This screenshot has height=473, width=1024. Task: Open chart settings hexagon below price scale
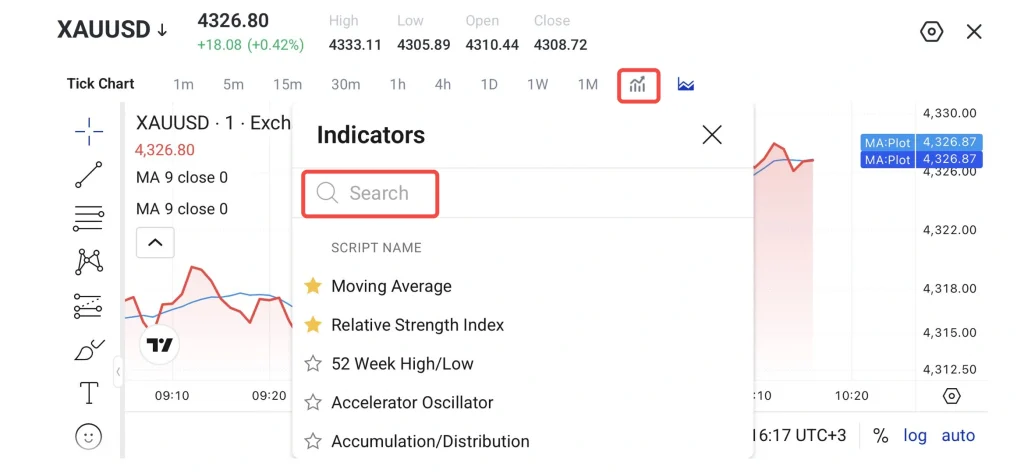click(x=952, y=396)
